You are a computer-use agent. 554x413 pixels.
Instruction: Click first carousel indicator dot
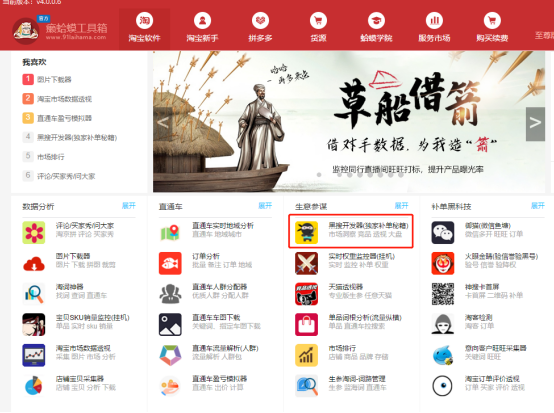pyautogui.click(x=319, y=175)
